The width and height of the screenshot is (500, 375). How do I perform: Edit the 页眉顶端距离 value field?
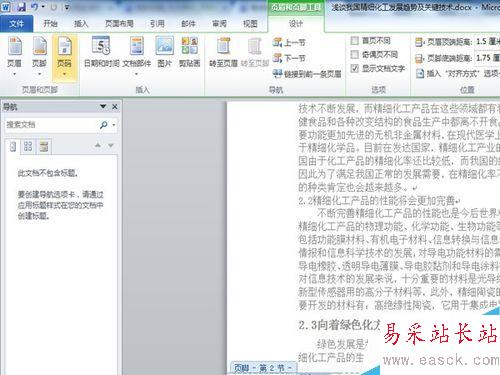tap(487, 42)
